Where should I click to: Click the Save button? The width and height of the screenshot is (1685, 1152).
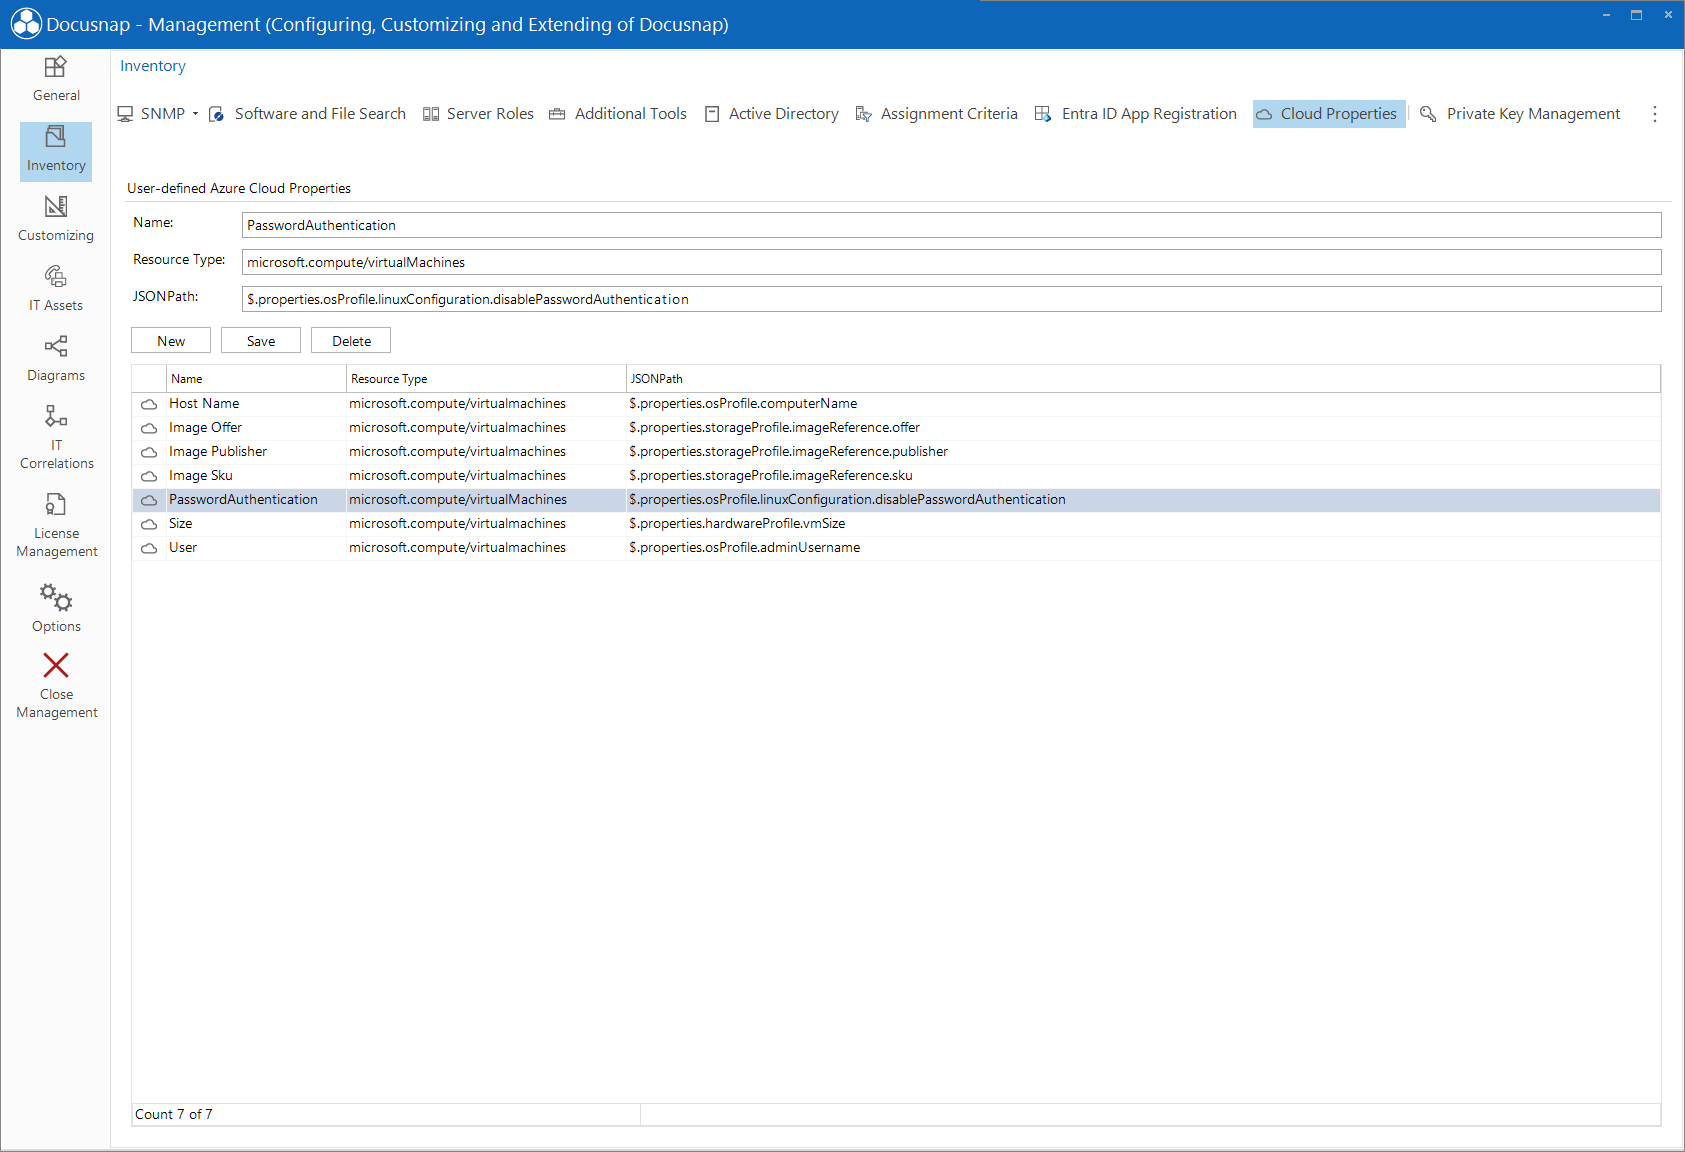pos(261,341)
